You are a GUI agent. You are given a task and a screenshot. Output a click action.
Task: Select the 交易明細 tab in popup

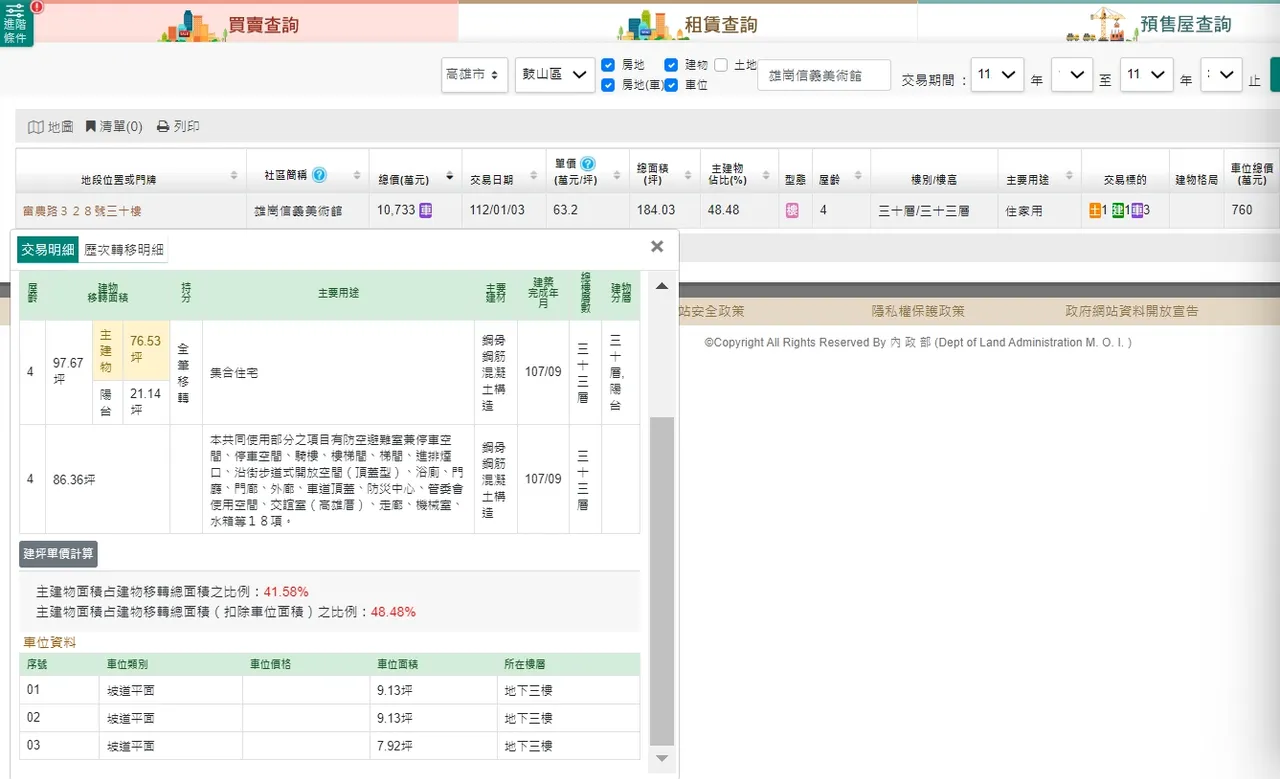[48, 250]
